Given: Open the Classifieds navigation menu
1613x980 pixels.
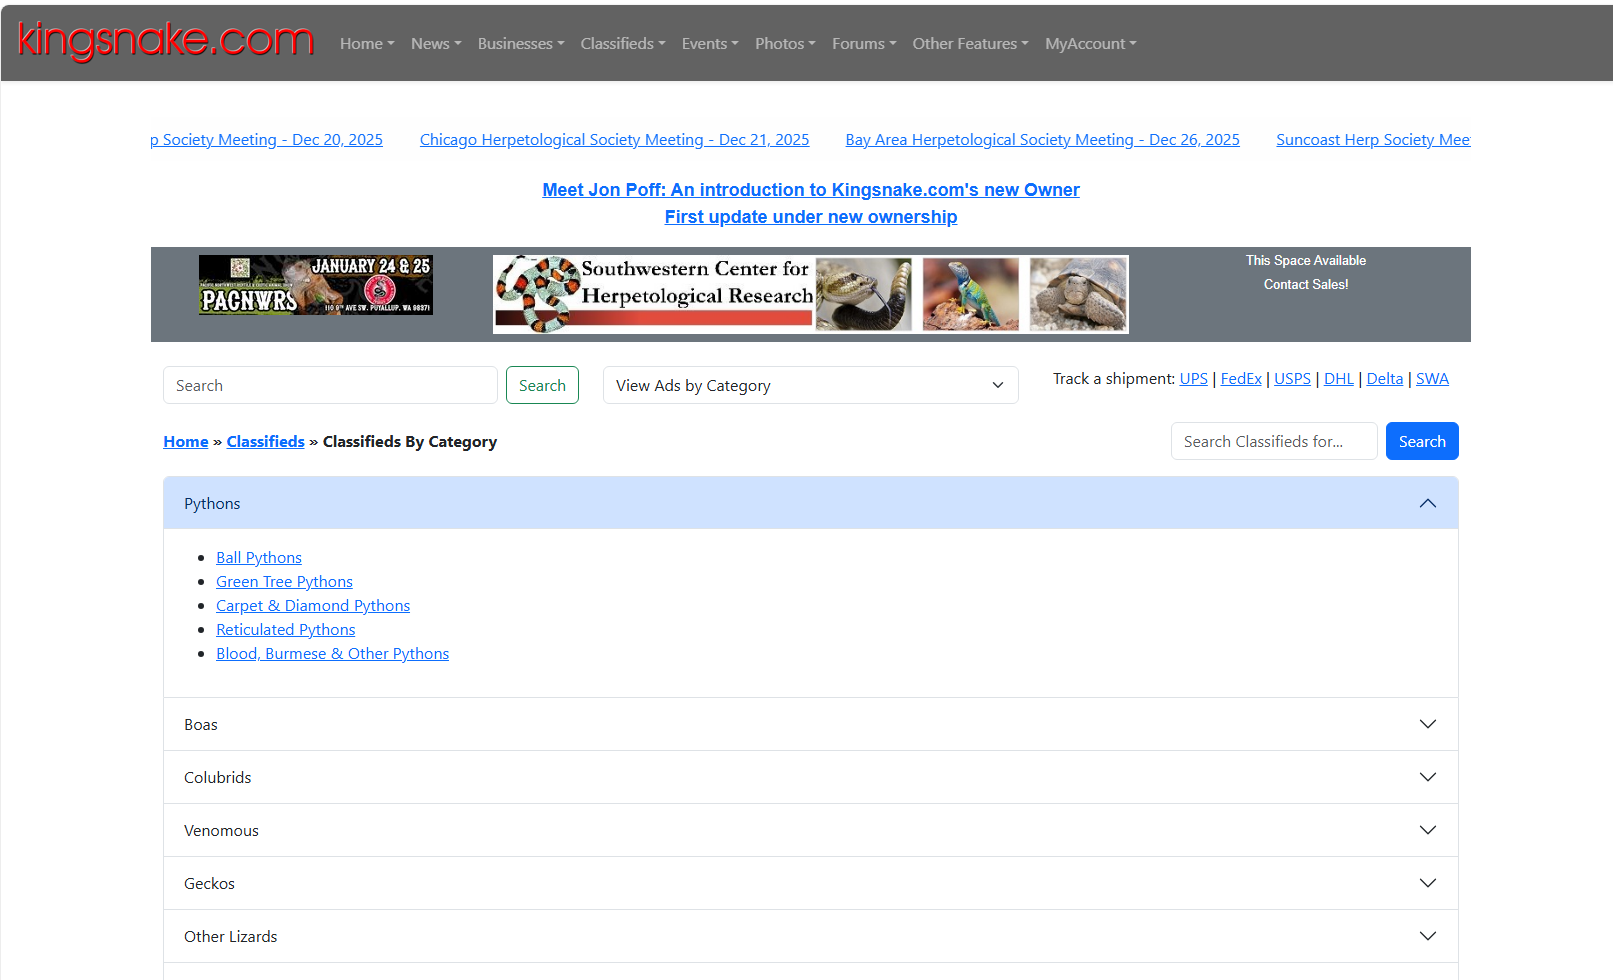Looking at the screenshot, I should (622, 44).
